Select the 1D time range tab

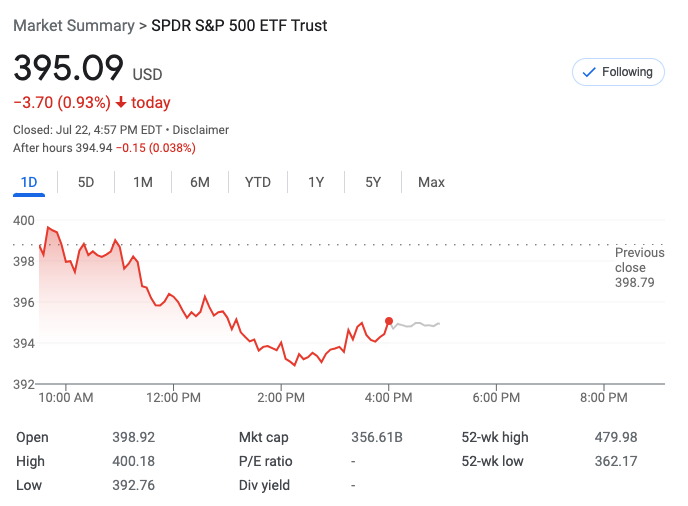pos(29,182)
